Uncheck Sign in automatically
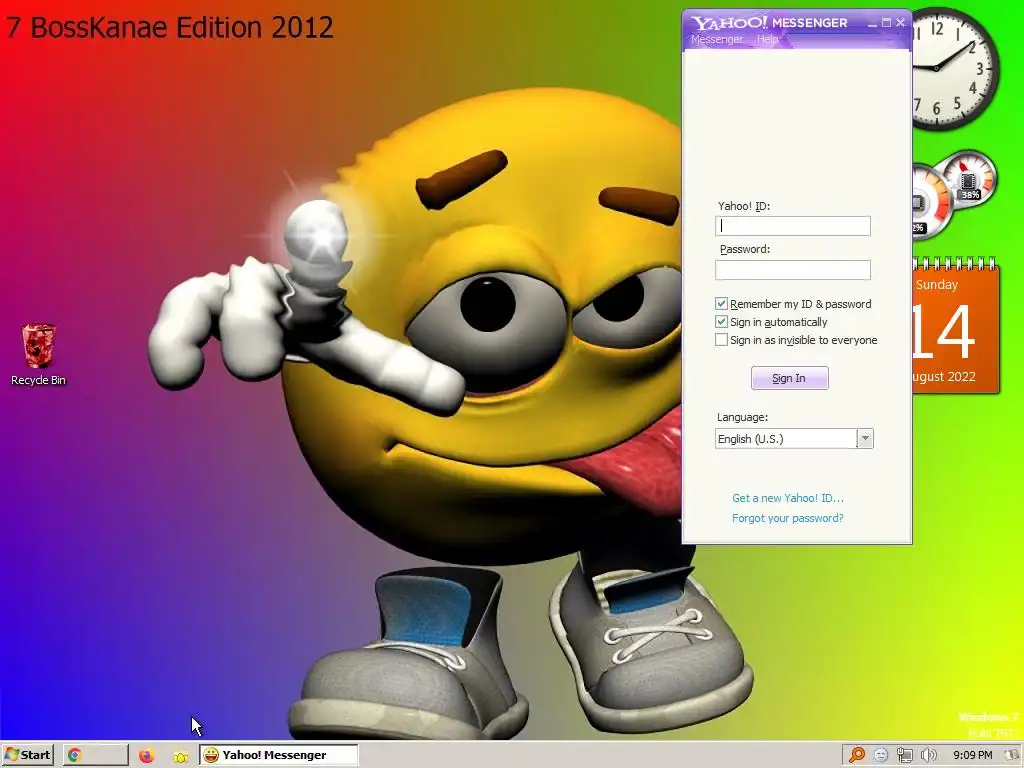This screenshot has width=1024, height=768. click(x=722, y=322)
